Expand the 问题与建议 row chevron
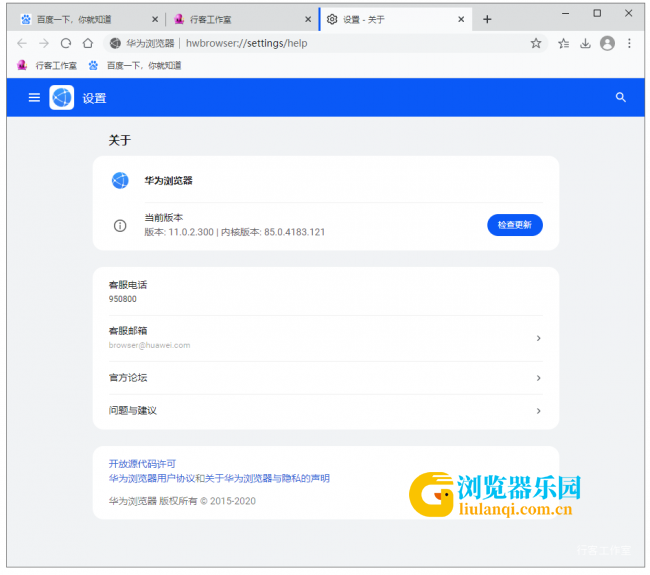The height and width of the screenshot is (575, 650). click(x=538, y=411)
